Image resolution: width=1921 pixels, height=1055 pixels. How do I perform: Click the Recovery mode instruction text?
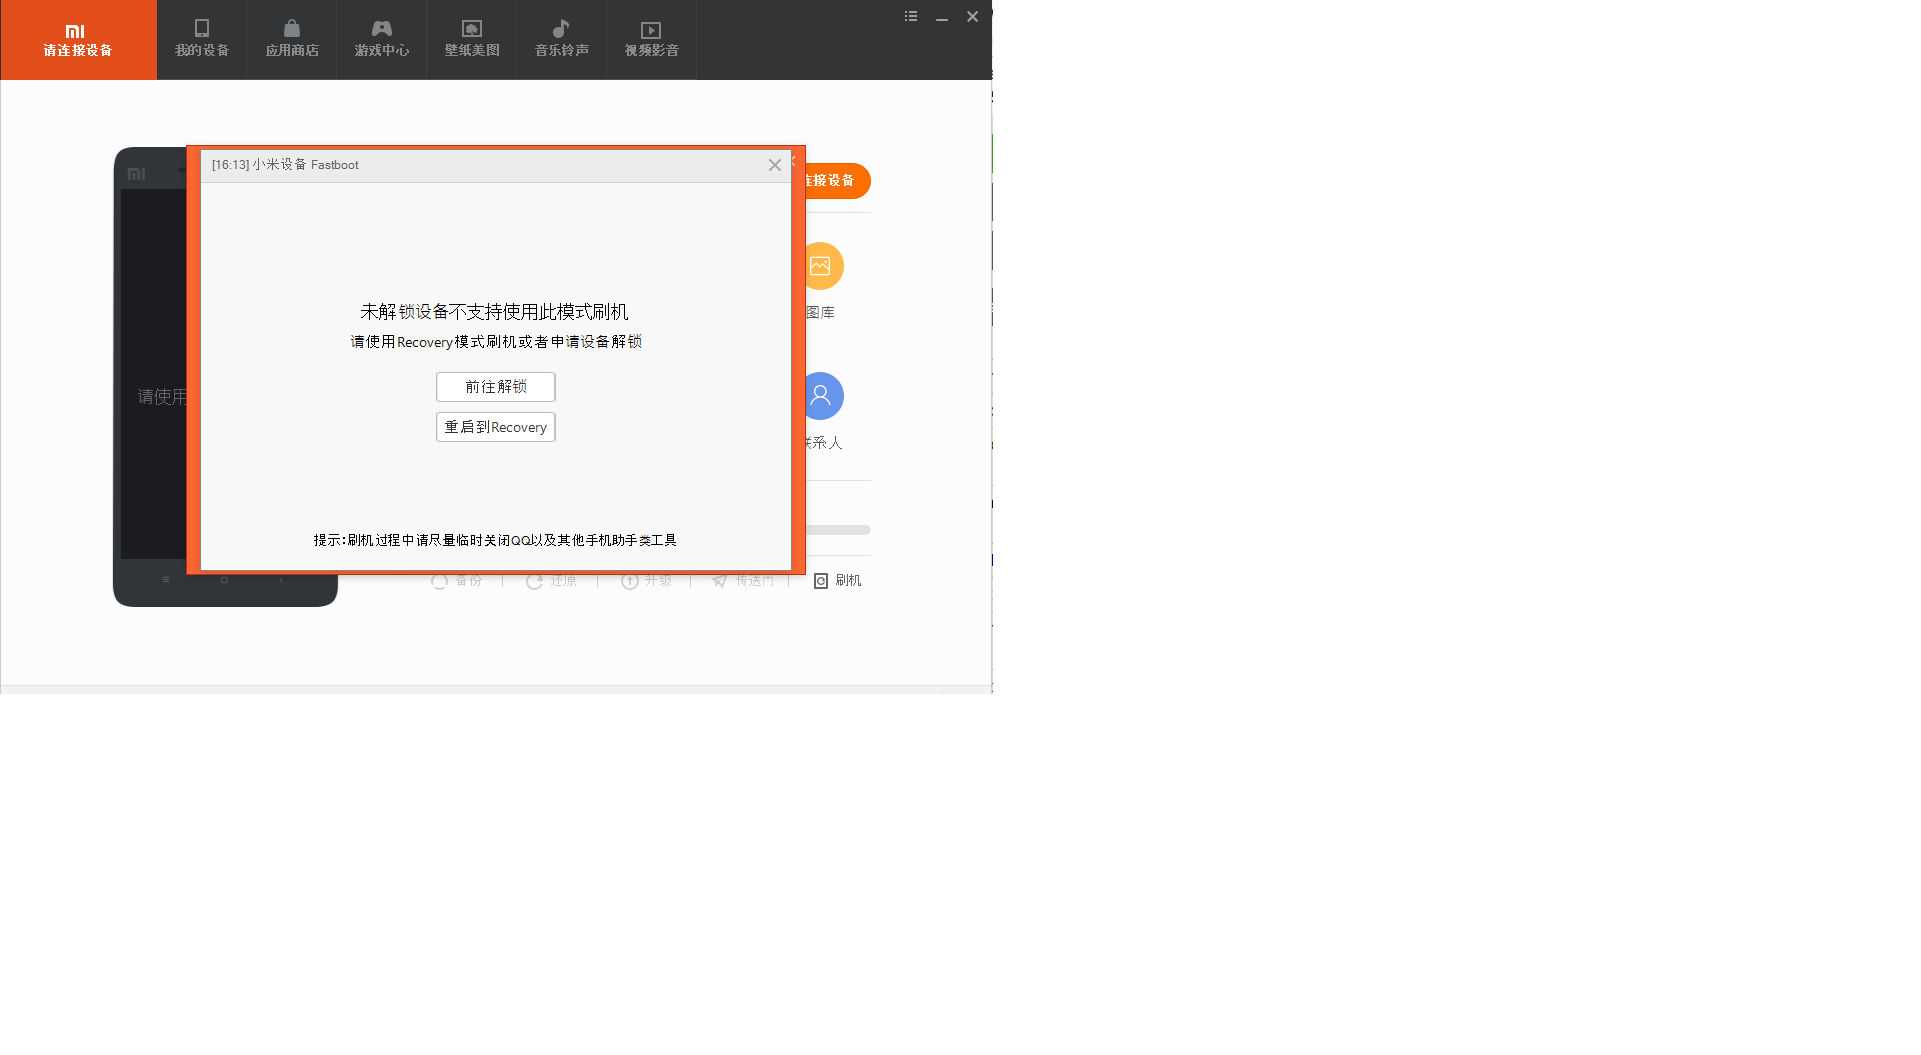(x=496, y=342)
